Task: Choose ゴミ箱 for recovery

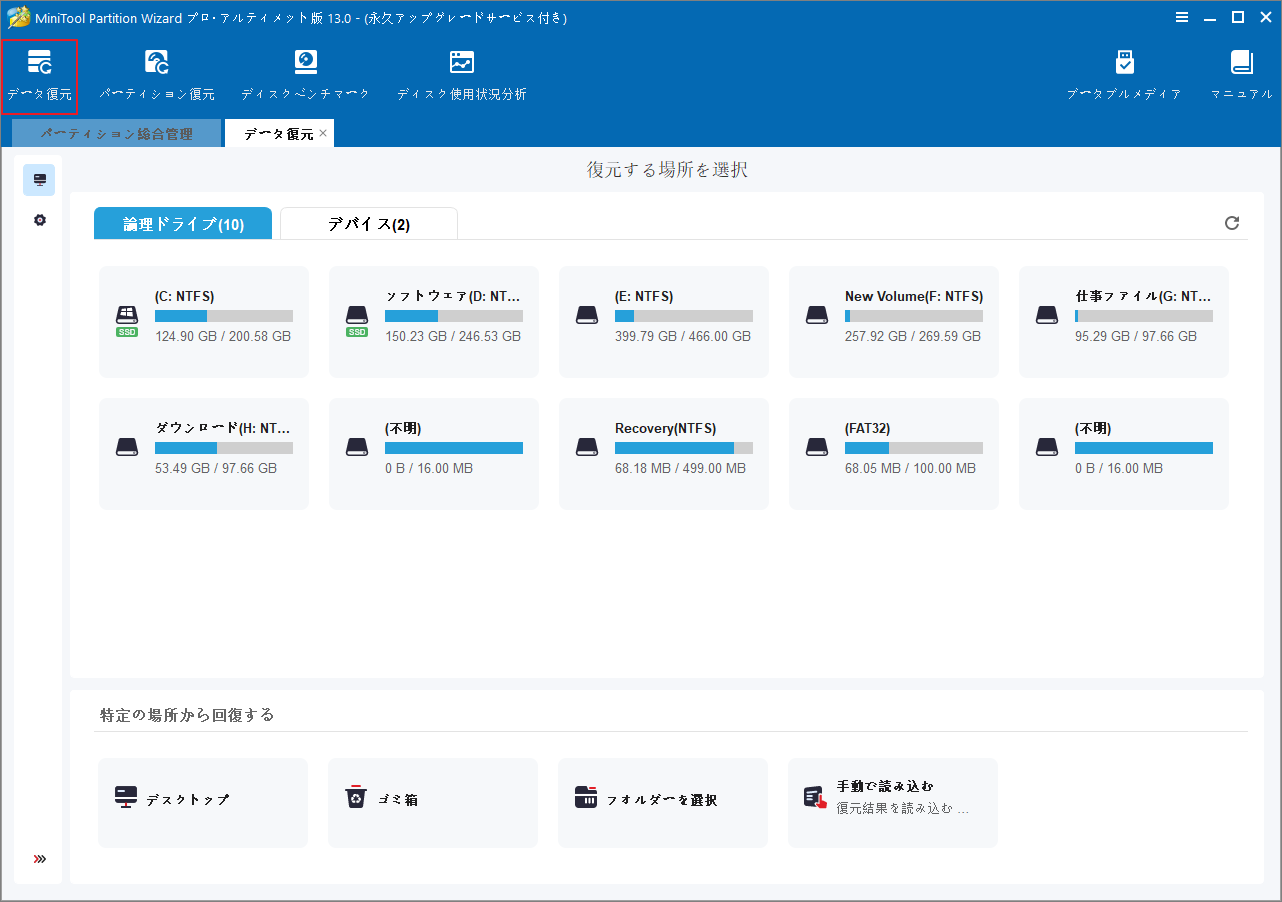Action: (432, 802)
